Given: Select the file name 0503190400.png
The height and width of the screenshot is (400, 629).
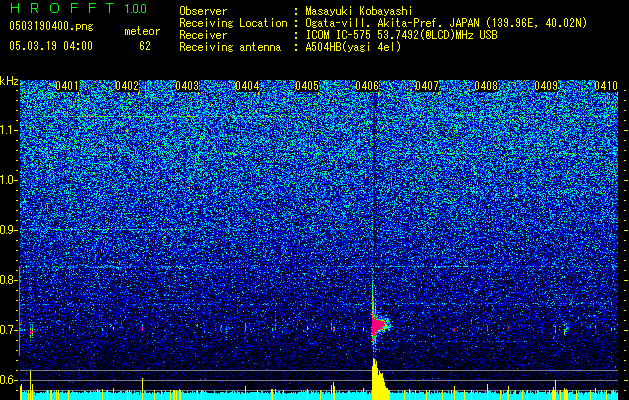Looking at the screenshot, I should 51,26.
